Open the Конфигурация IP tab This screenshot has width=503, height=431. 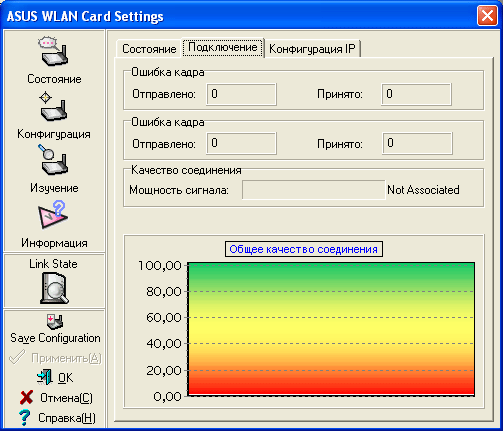312,49
